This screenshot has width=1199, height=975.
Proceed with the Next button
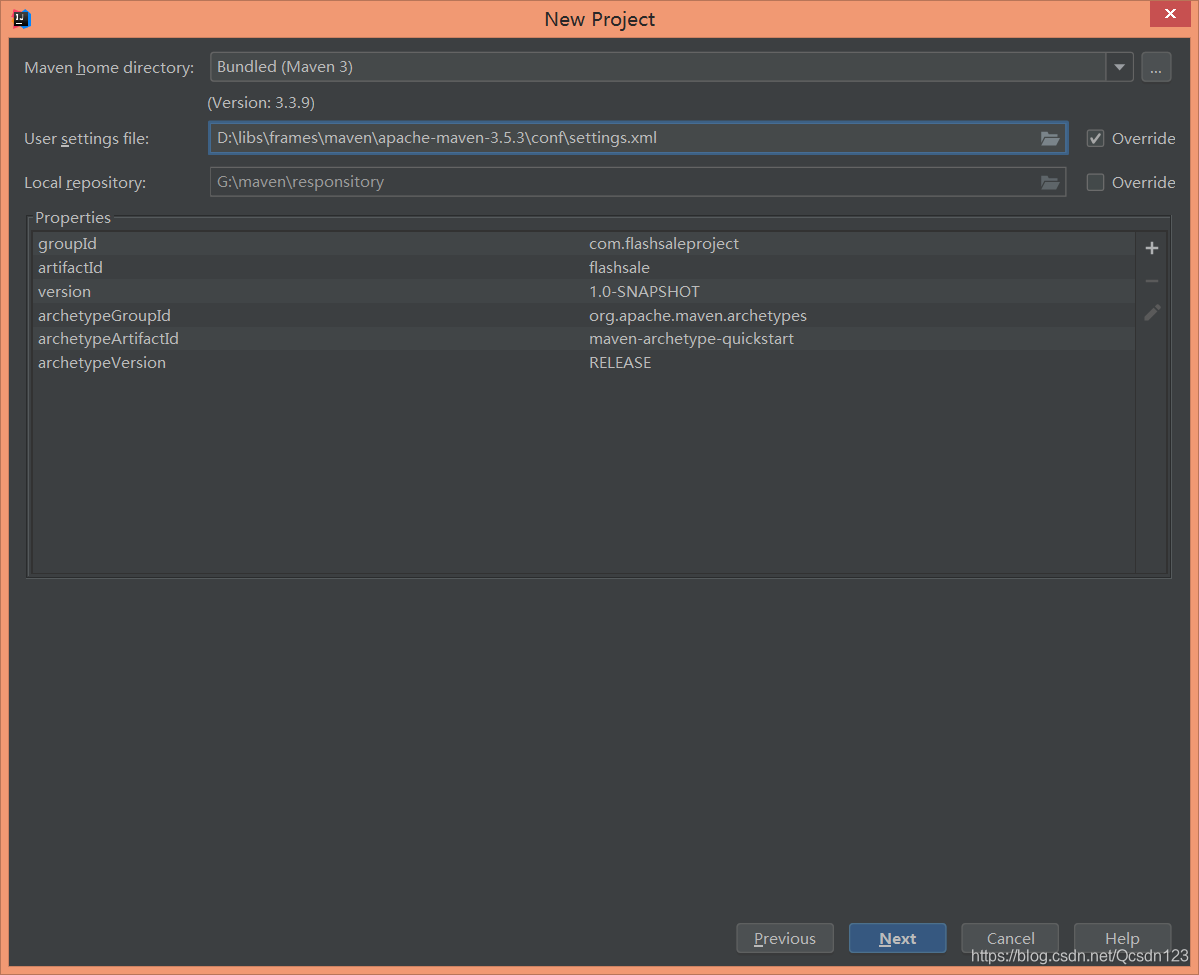coord(898,938)
